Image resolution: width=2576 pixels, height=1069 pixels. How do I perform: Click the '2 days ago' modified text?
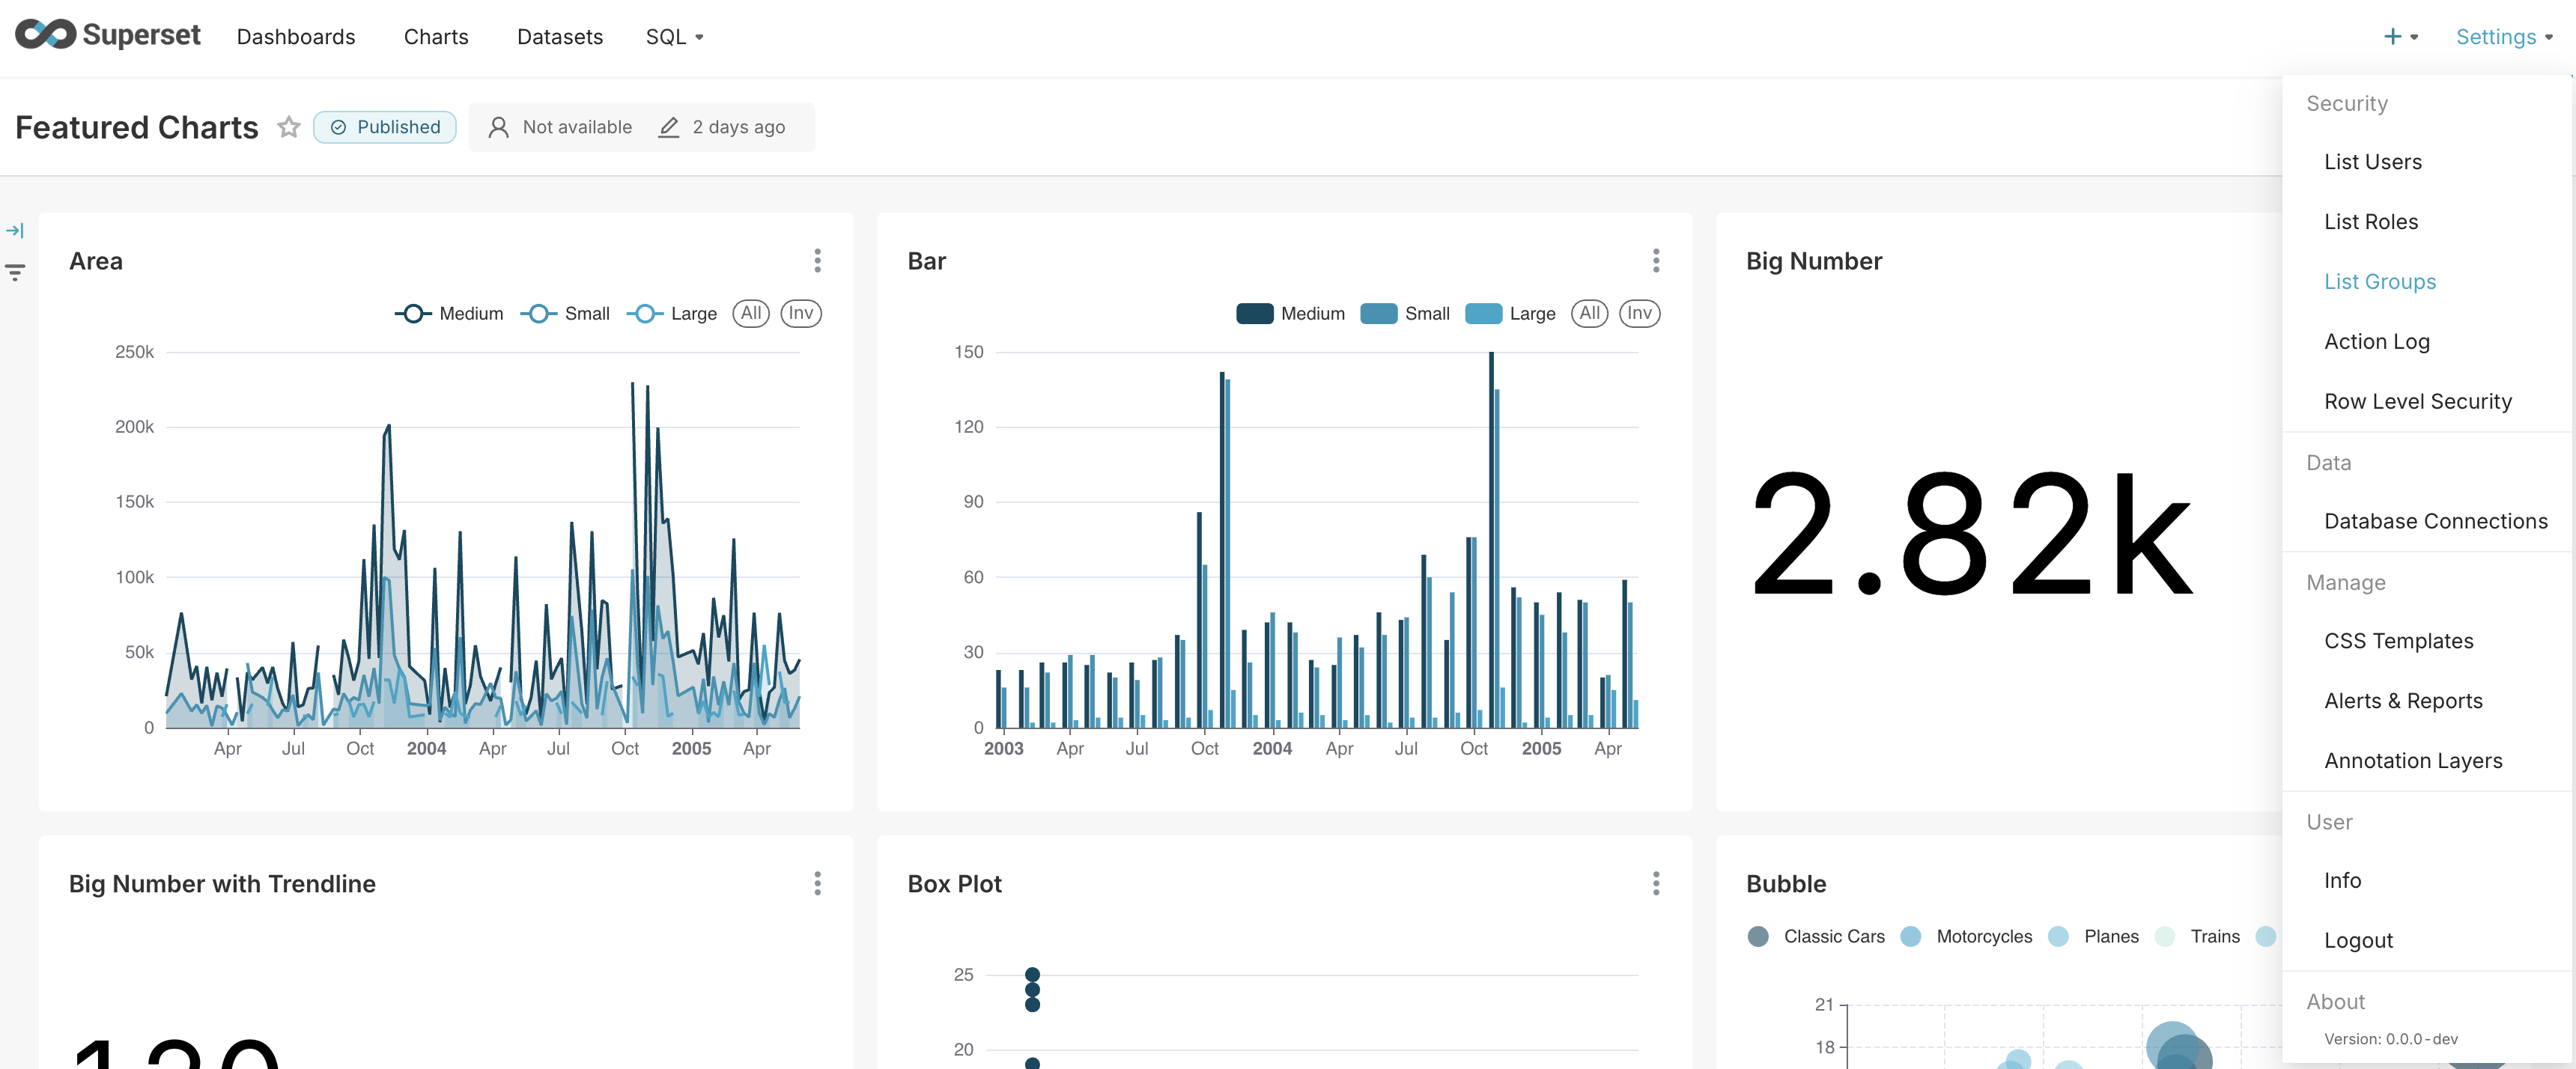[739, 127]
